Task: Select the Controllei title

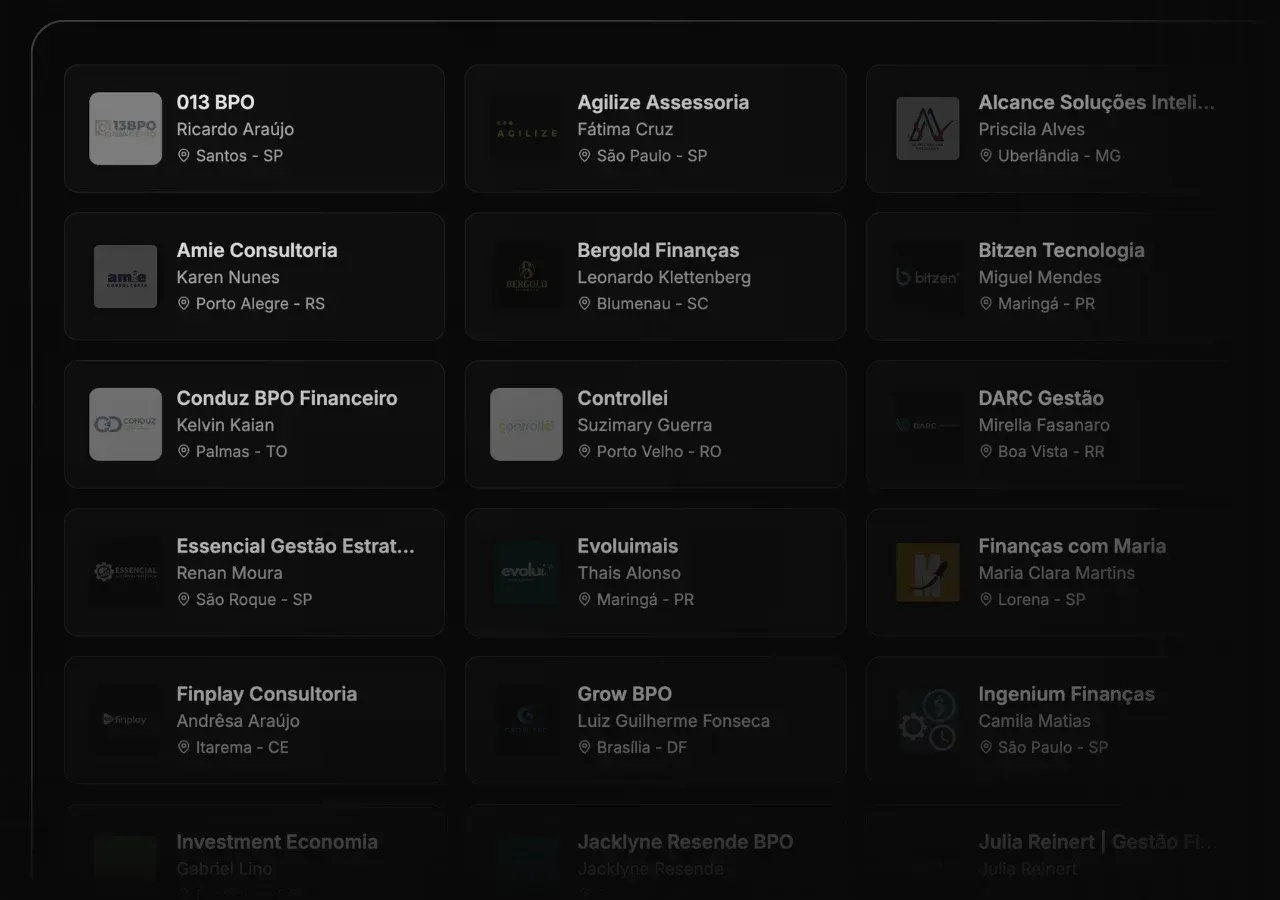Action: pyautogui.click(x=623, y=398)
